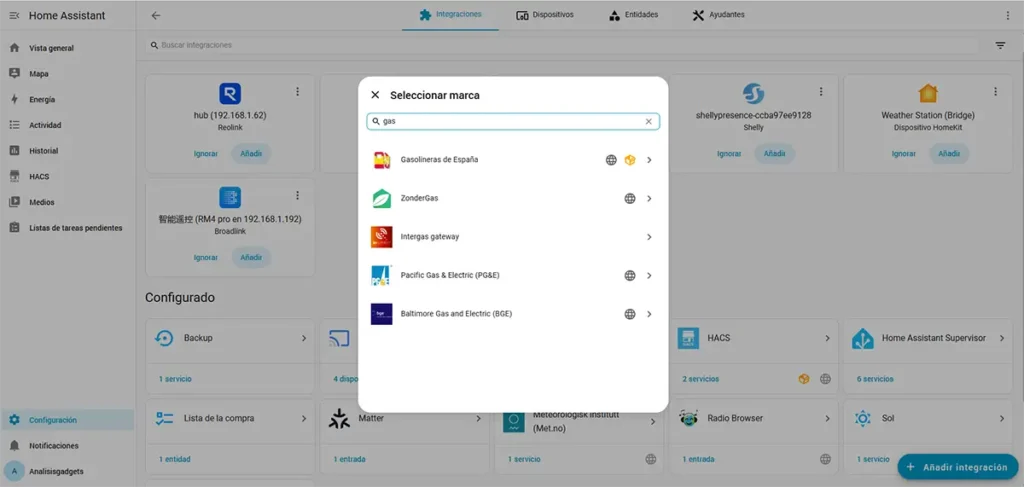1024x487 pixels.
Task: Open the Backup 1 servicio link
Action: point(175,379)
